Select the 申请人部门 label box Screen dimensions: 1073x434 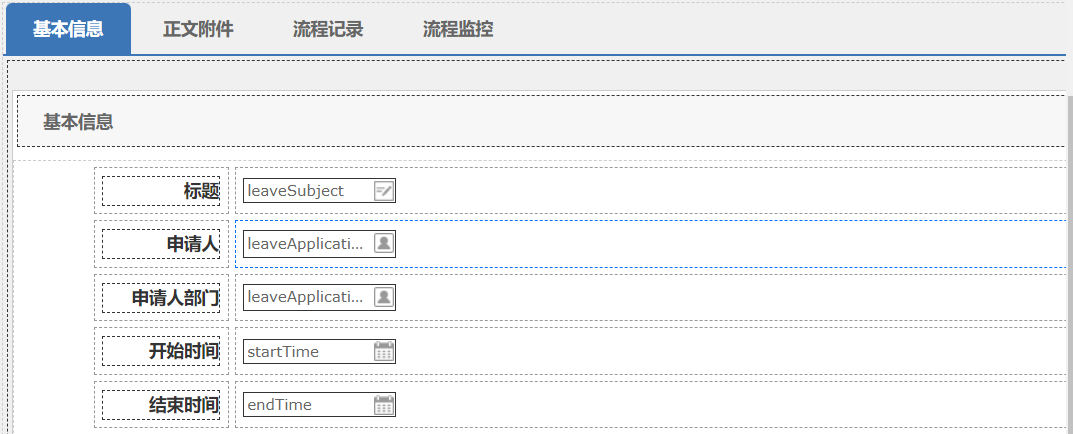[161, 297]
